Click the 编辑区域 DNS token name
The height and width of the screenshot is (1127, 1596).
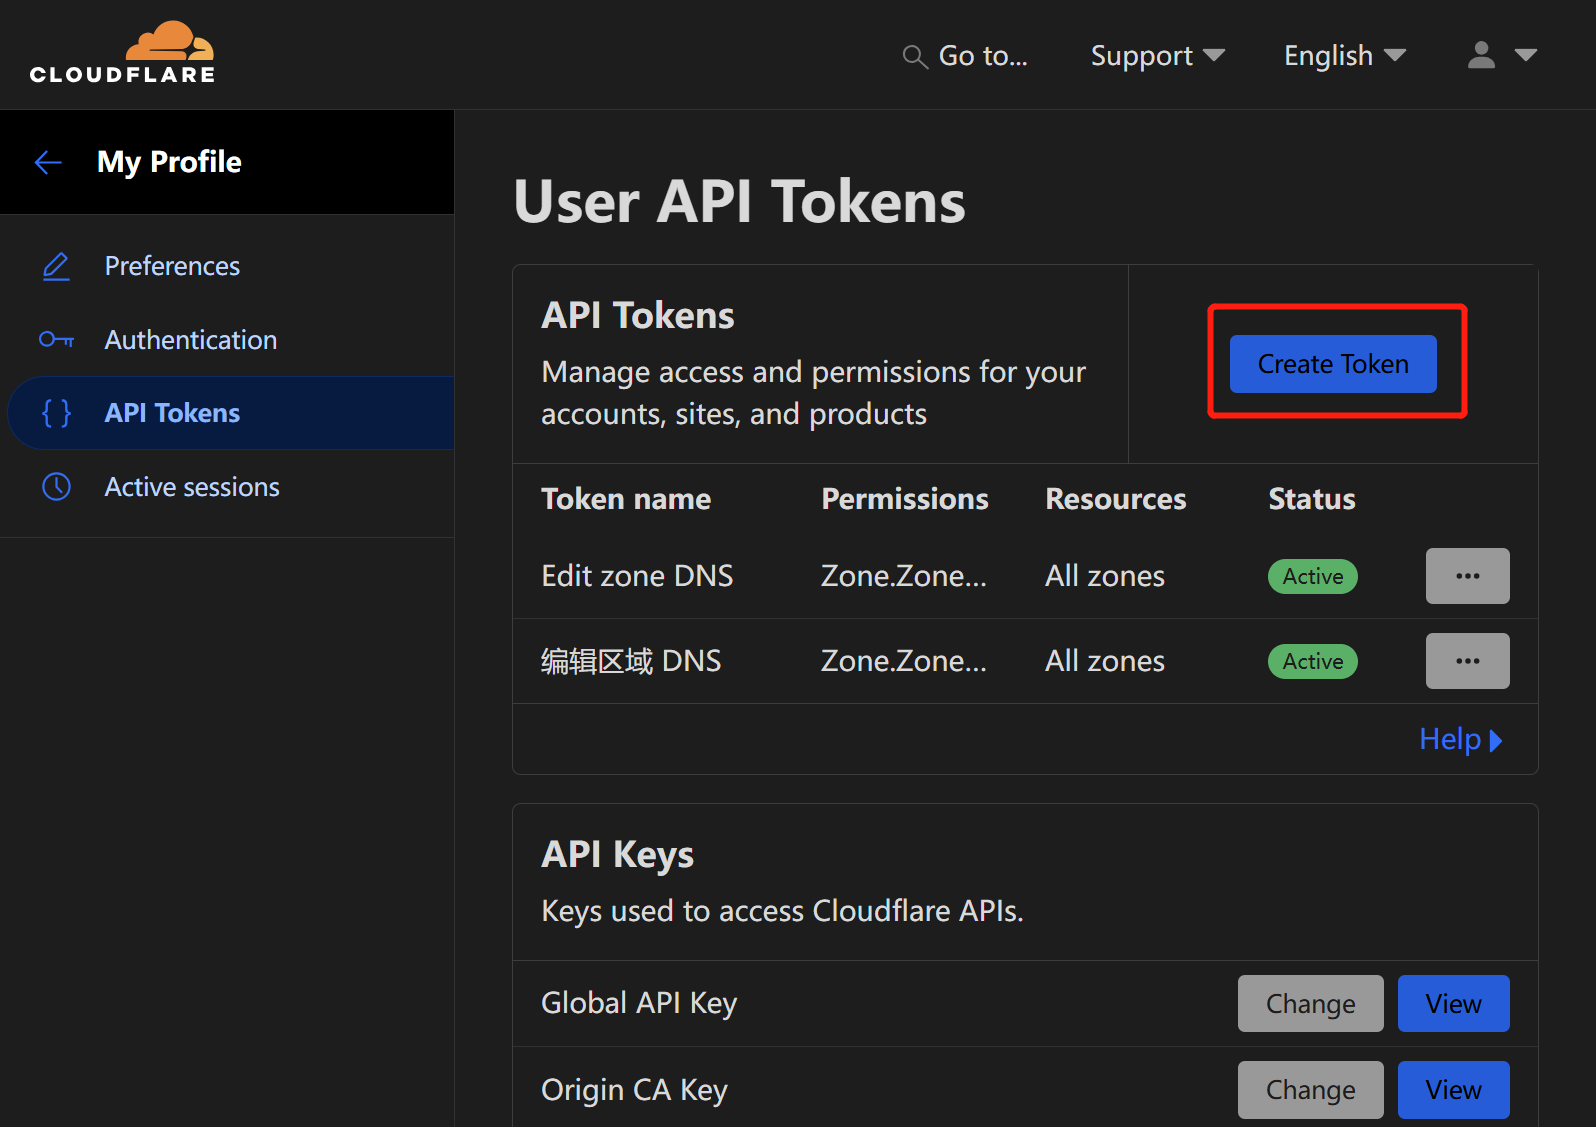click(x=631, y=661)
